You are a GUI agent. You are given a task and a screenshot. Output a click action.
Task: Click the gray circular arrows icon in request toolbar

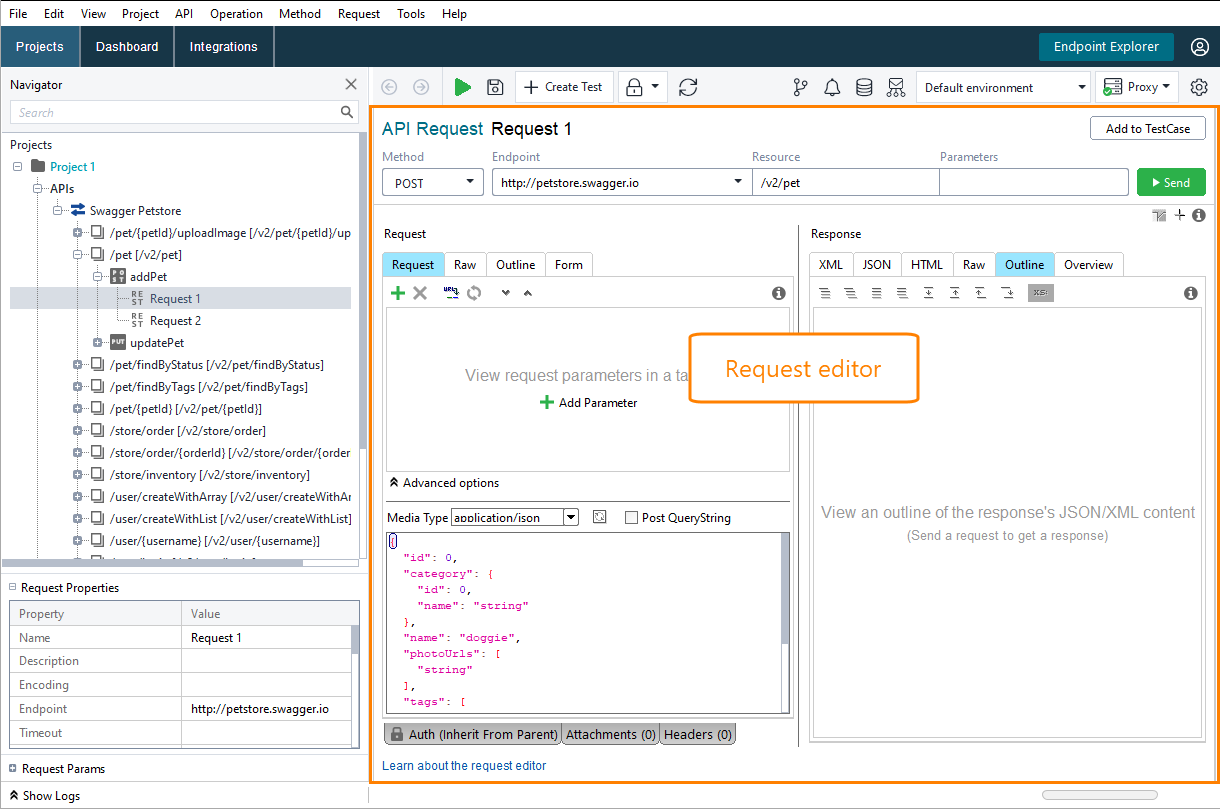click(474, 293)
